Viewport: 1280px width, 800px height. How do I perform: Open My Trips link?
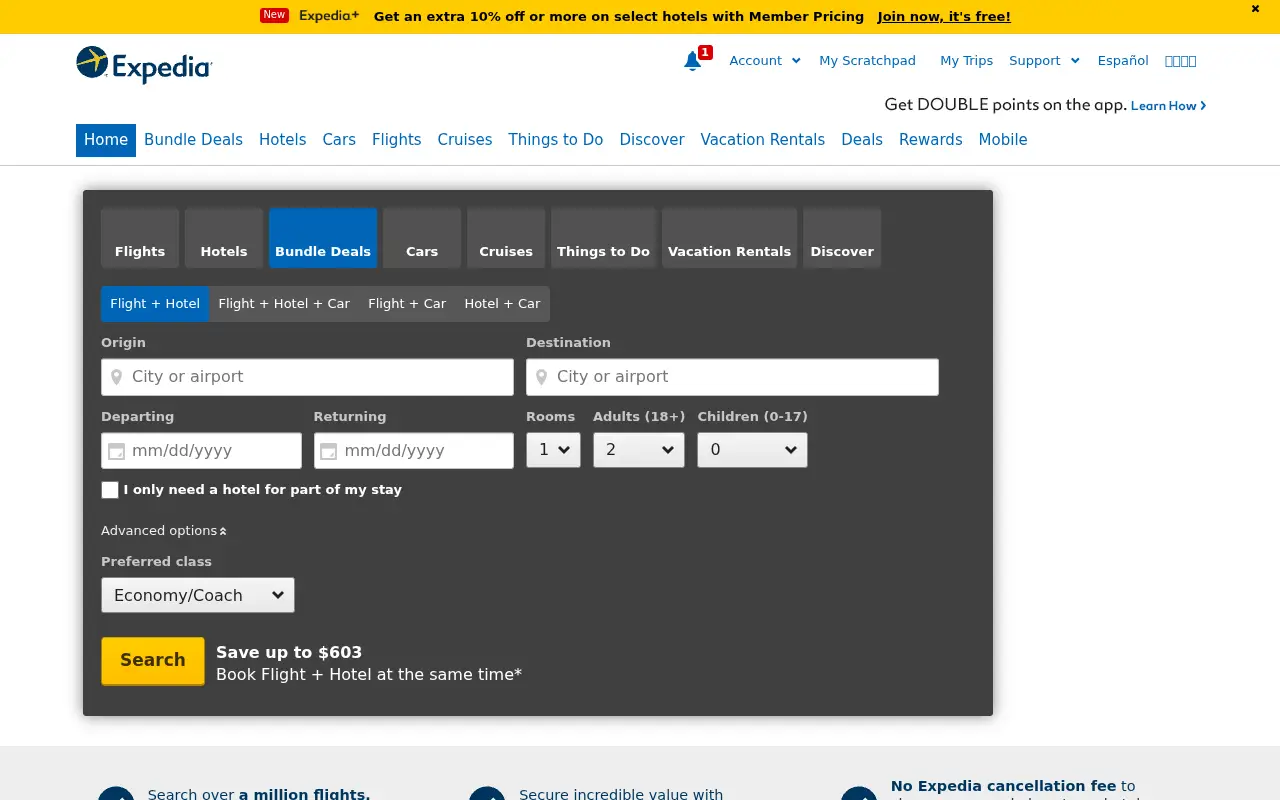[x=967, y=61]
